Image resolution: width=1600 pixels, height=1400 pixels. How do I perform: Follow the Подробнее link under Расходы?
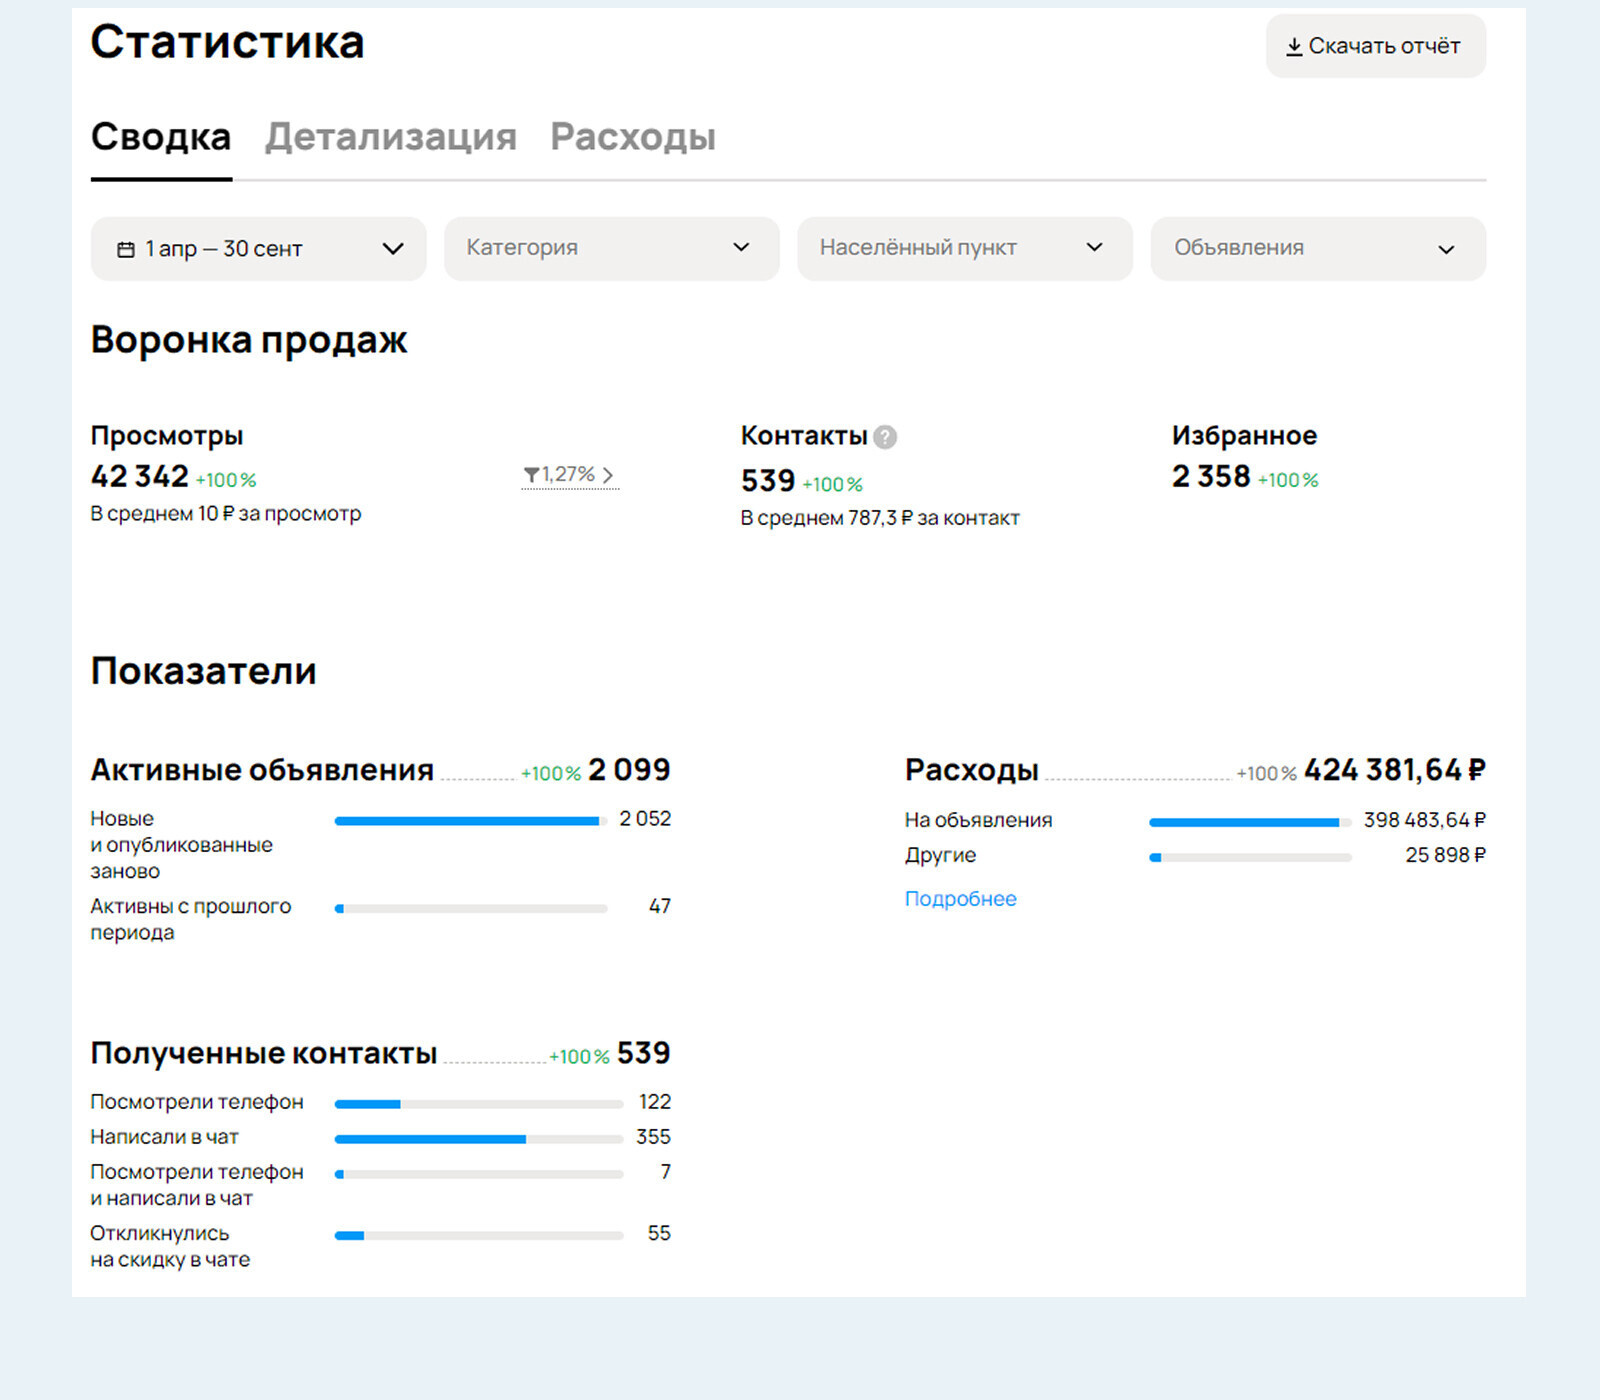(961, 899)
